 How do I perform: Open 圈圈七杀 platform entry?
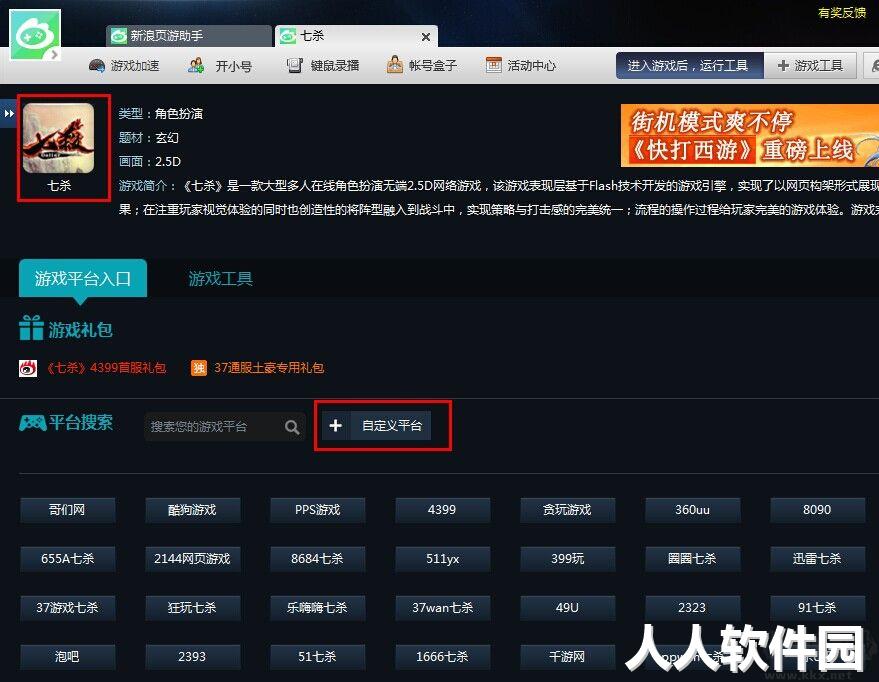coord(692,559)
